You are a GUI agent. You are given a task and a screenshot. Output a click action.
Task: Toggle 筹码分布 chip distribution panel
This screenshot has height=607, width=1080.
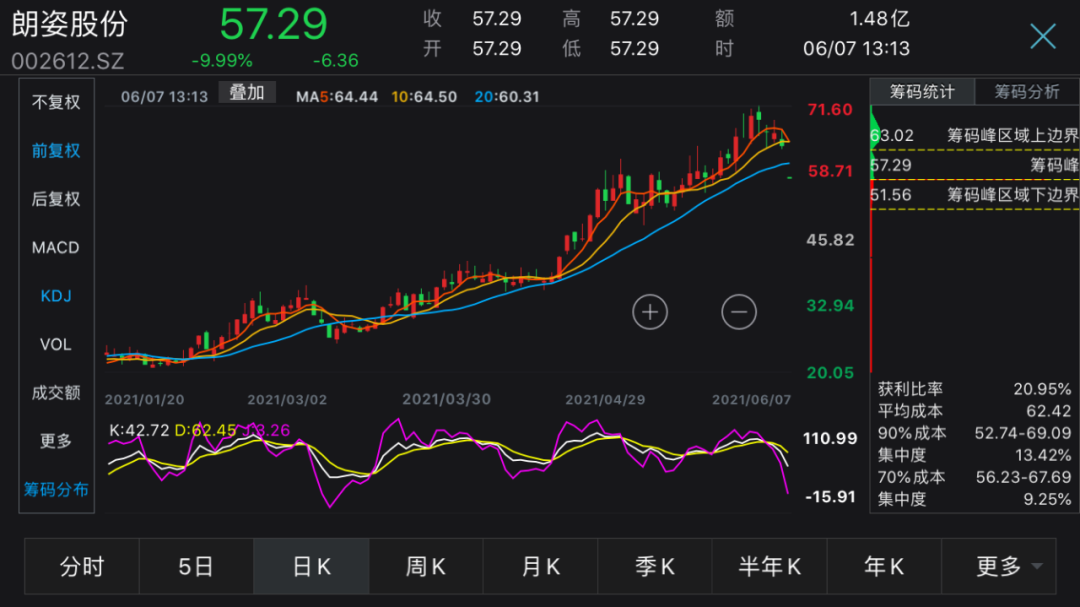[x=56, y=489]
